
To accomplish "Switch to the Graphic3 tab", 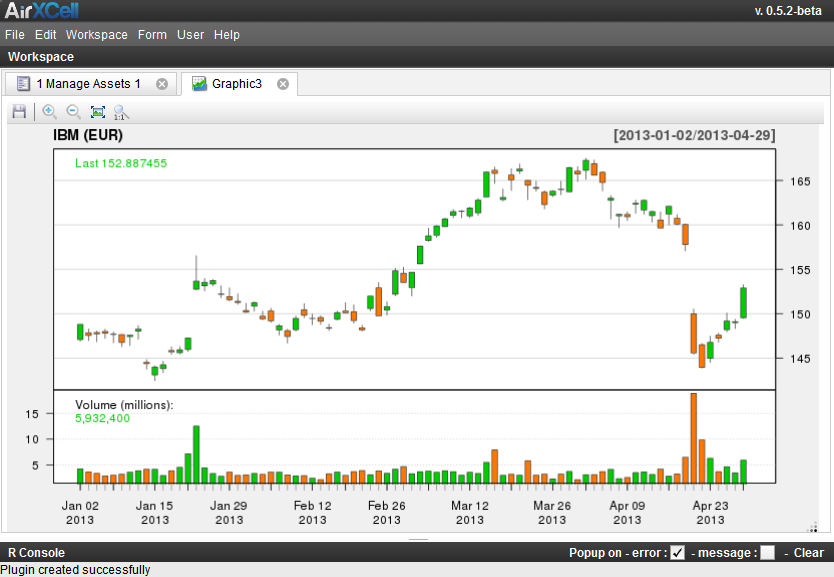I will tap(237, 83).
